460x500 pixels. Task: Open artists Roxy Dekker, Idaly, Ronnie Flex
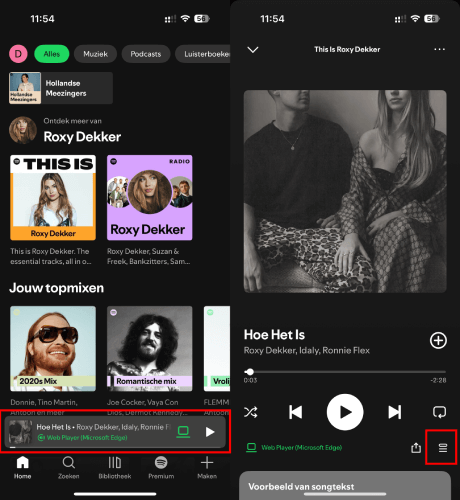[x=307, y=350]
